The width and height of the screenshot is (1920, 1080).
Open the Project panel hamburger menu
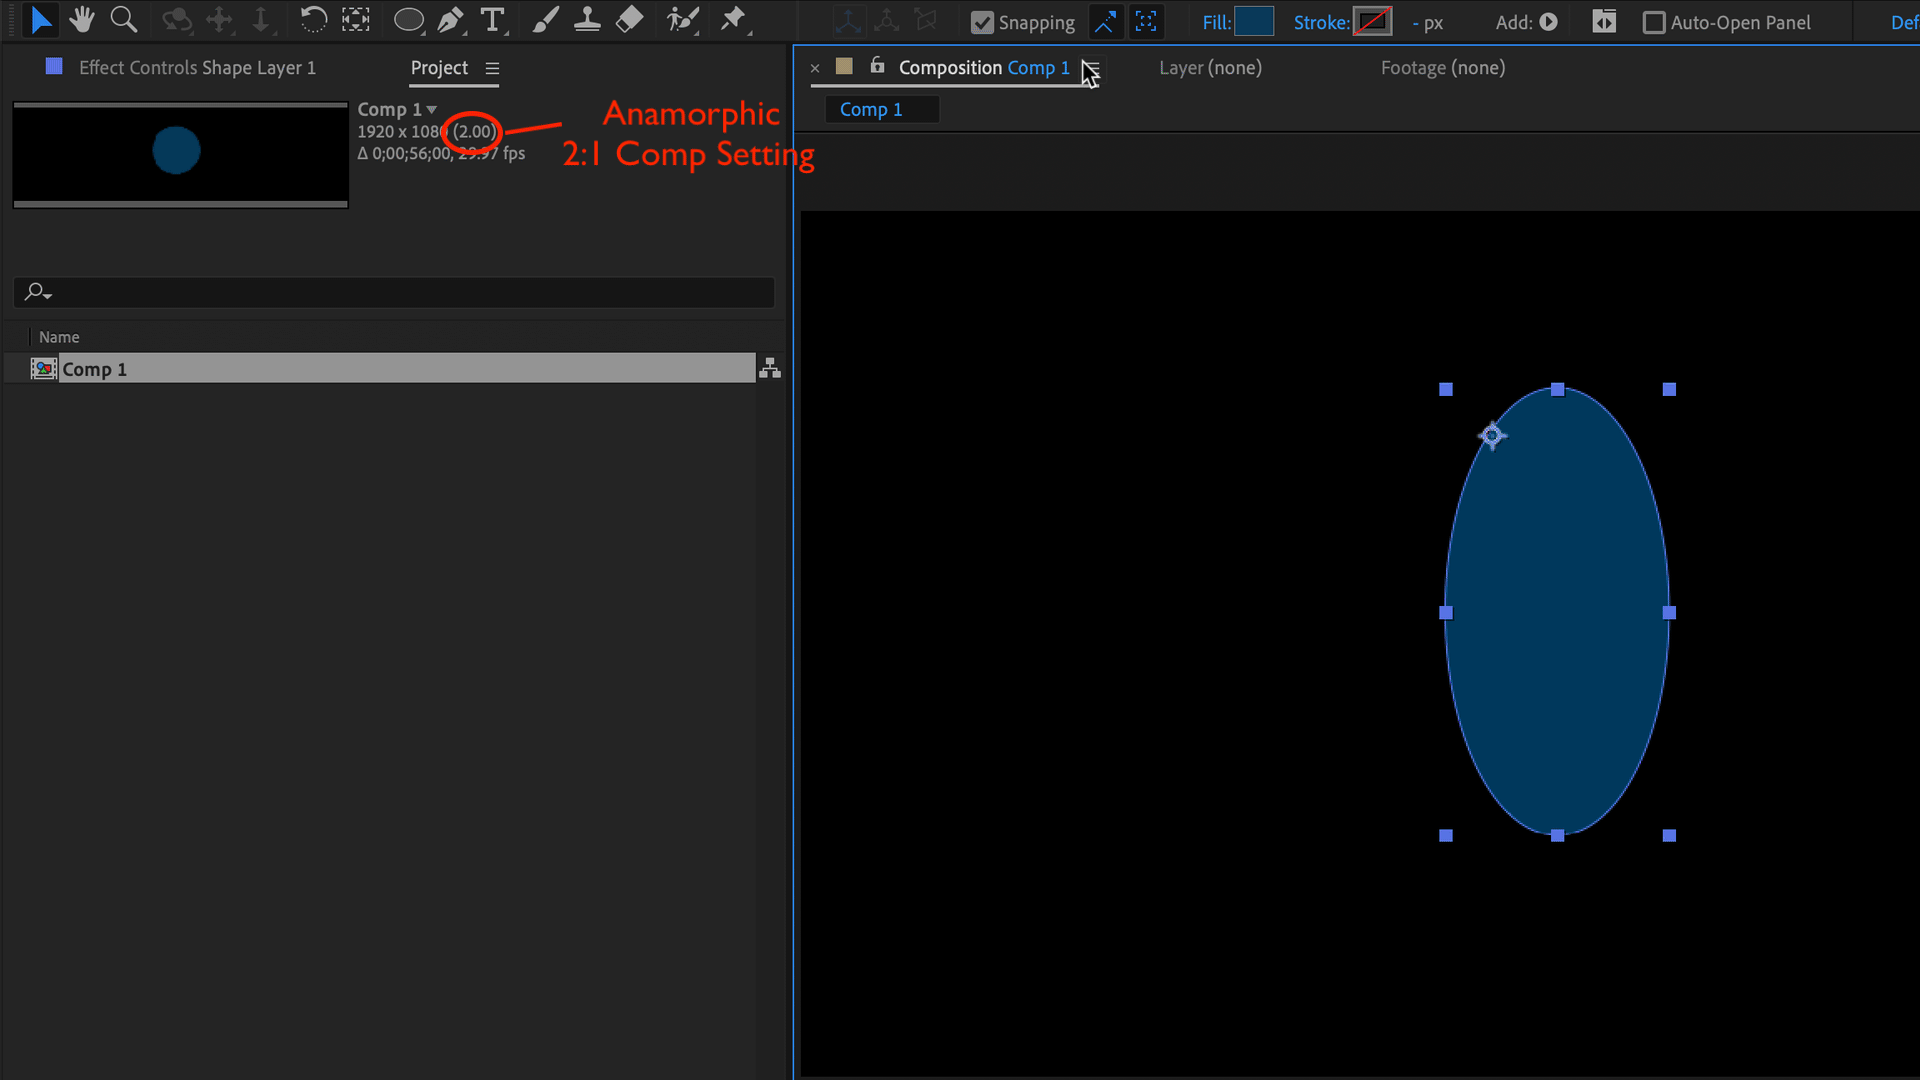point(492,68)
